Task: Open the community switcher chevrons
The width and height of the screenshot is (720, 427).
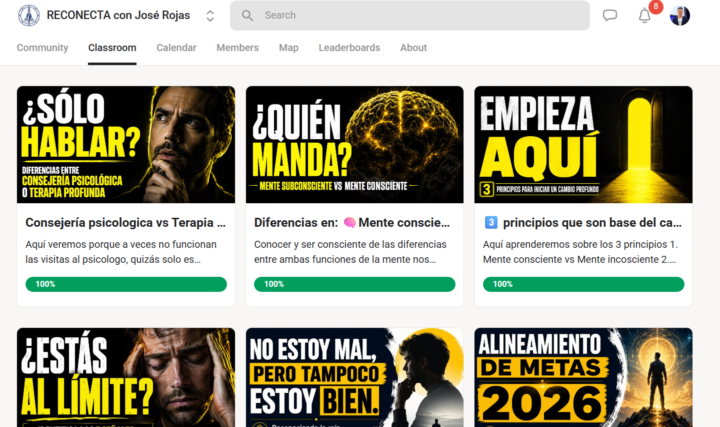Action: (x=210, y=16)
